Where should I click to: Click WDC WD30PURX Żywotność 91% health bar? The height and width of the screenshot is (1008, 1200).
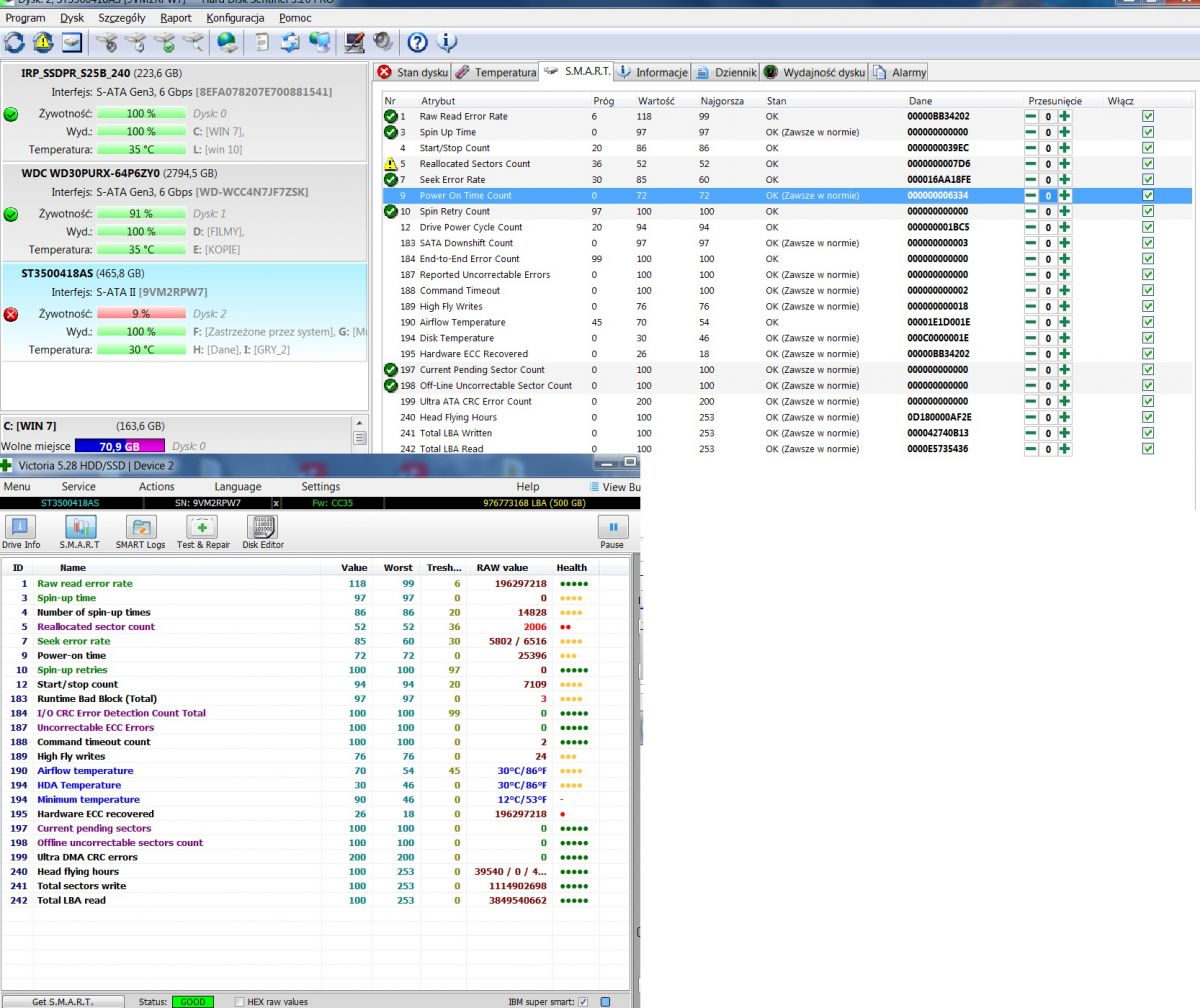point(141,214)
